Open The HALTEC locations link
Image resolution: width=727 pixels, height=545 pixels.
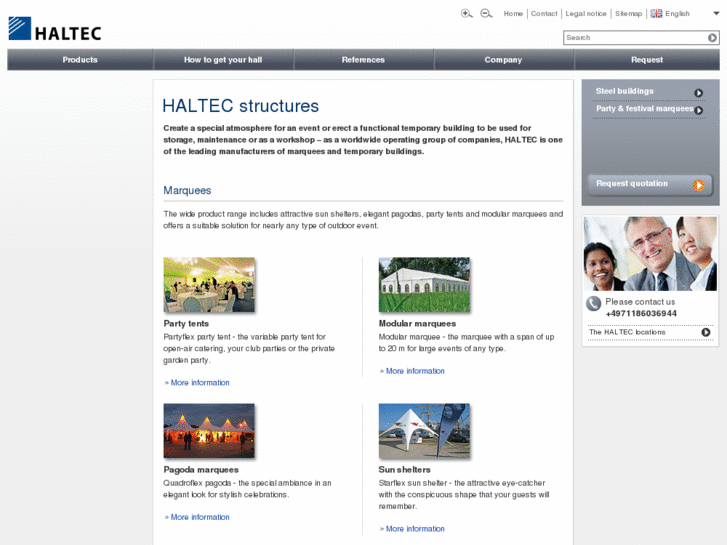point(627,332)
